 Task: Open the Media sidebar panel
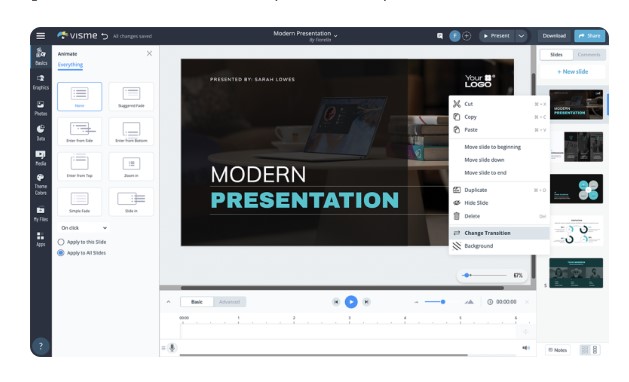(x=41, y=158)
